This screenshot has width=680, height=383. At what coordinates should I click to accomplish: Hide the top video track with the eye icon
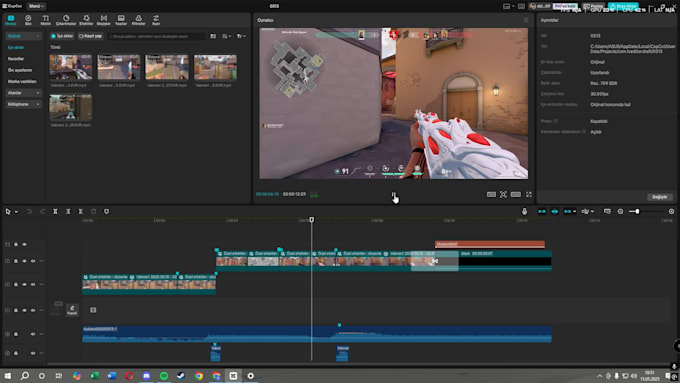point(24,261)
